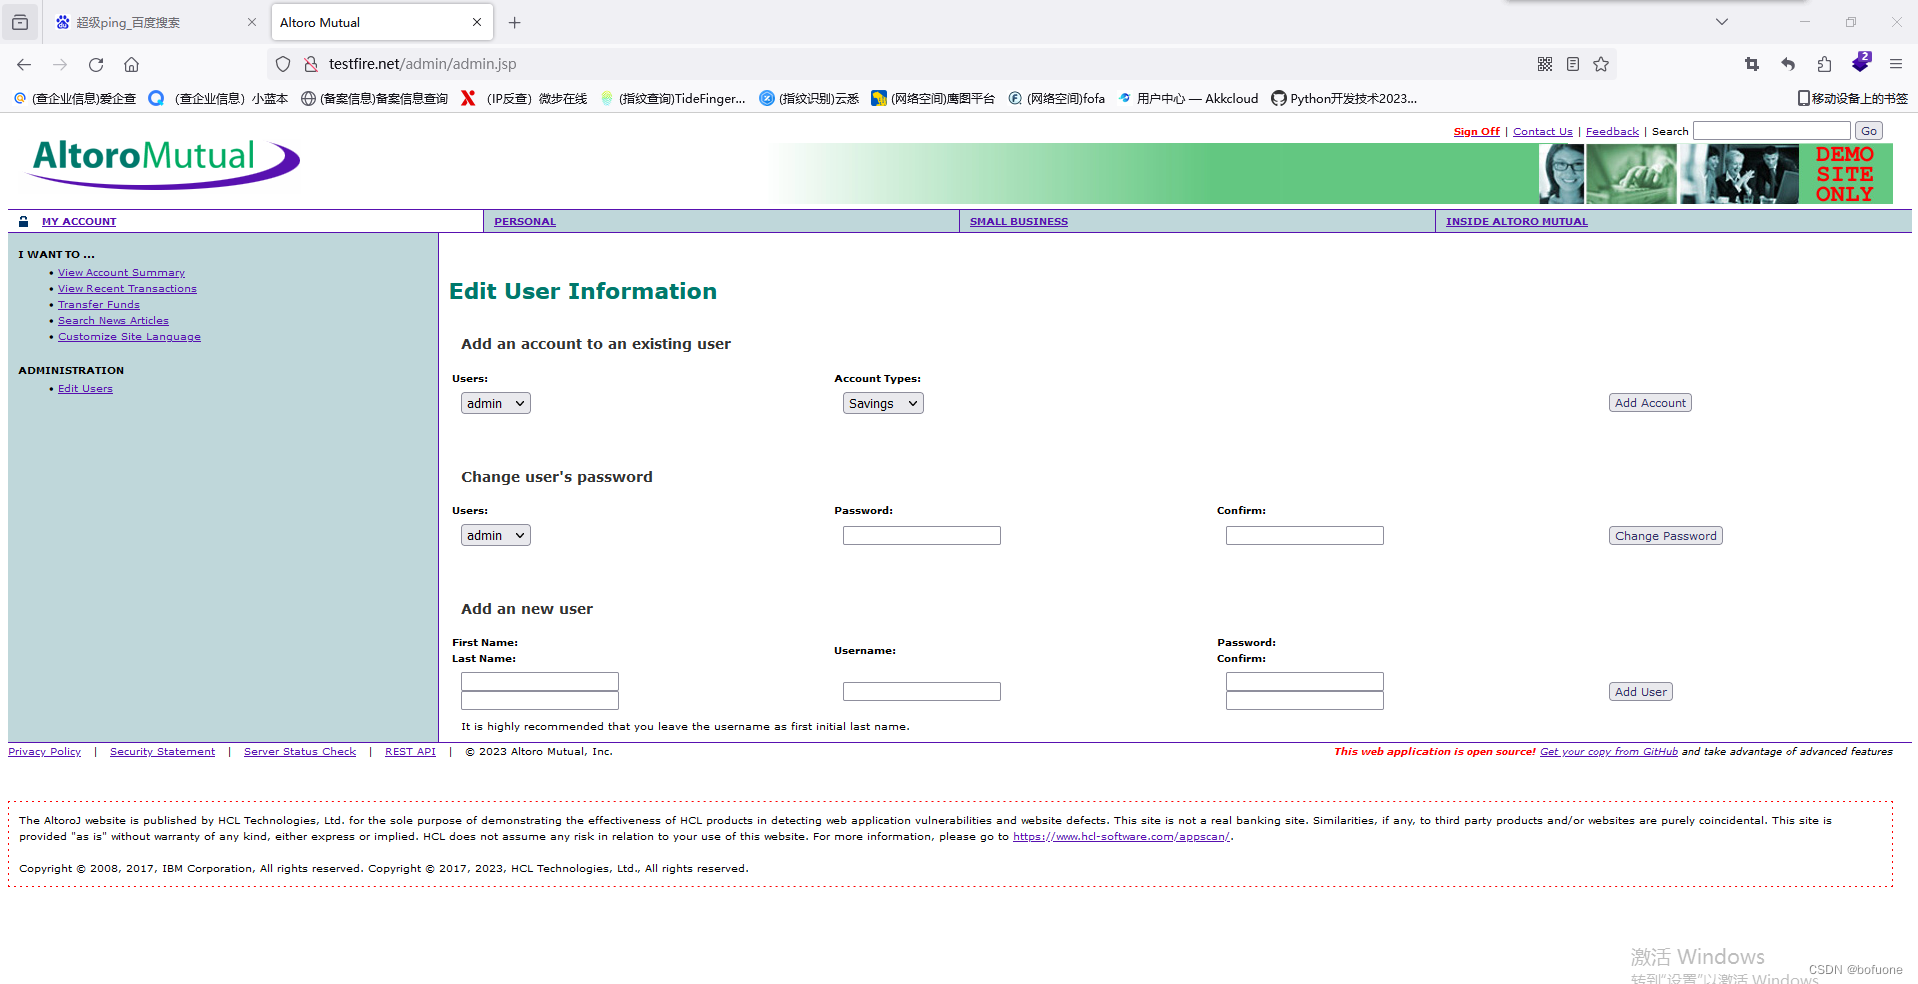Bookmark this page with the star icon

(1601, 64)
